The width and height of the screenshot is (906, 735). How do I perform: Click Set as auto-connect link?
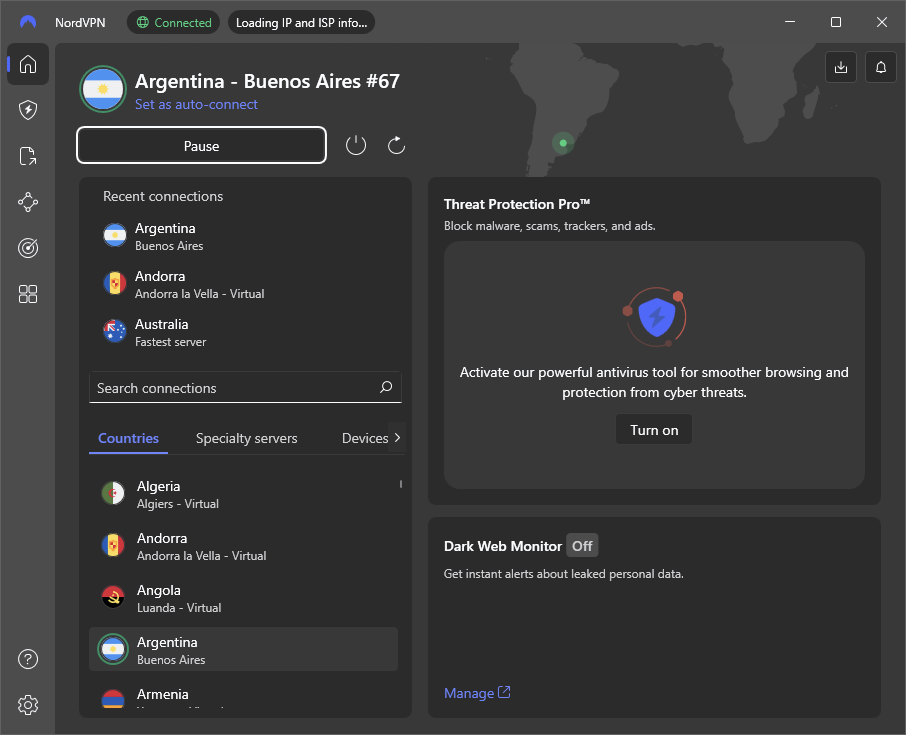(196, 105)
